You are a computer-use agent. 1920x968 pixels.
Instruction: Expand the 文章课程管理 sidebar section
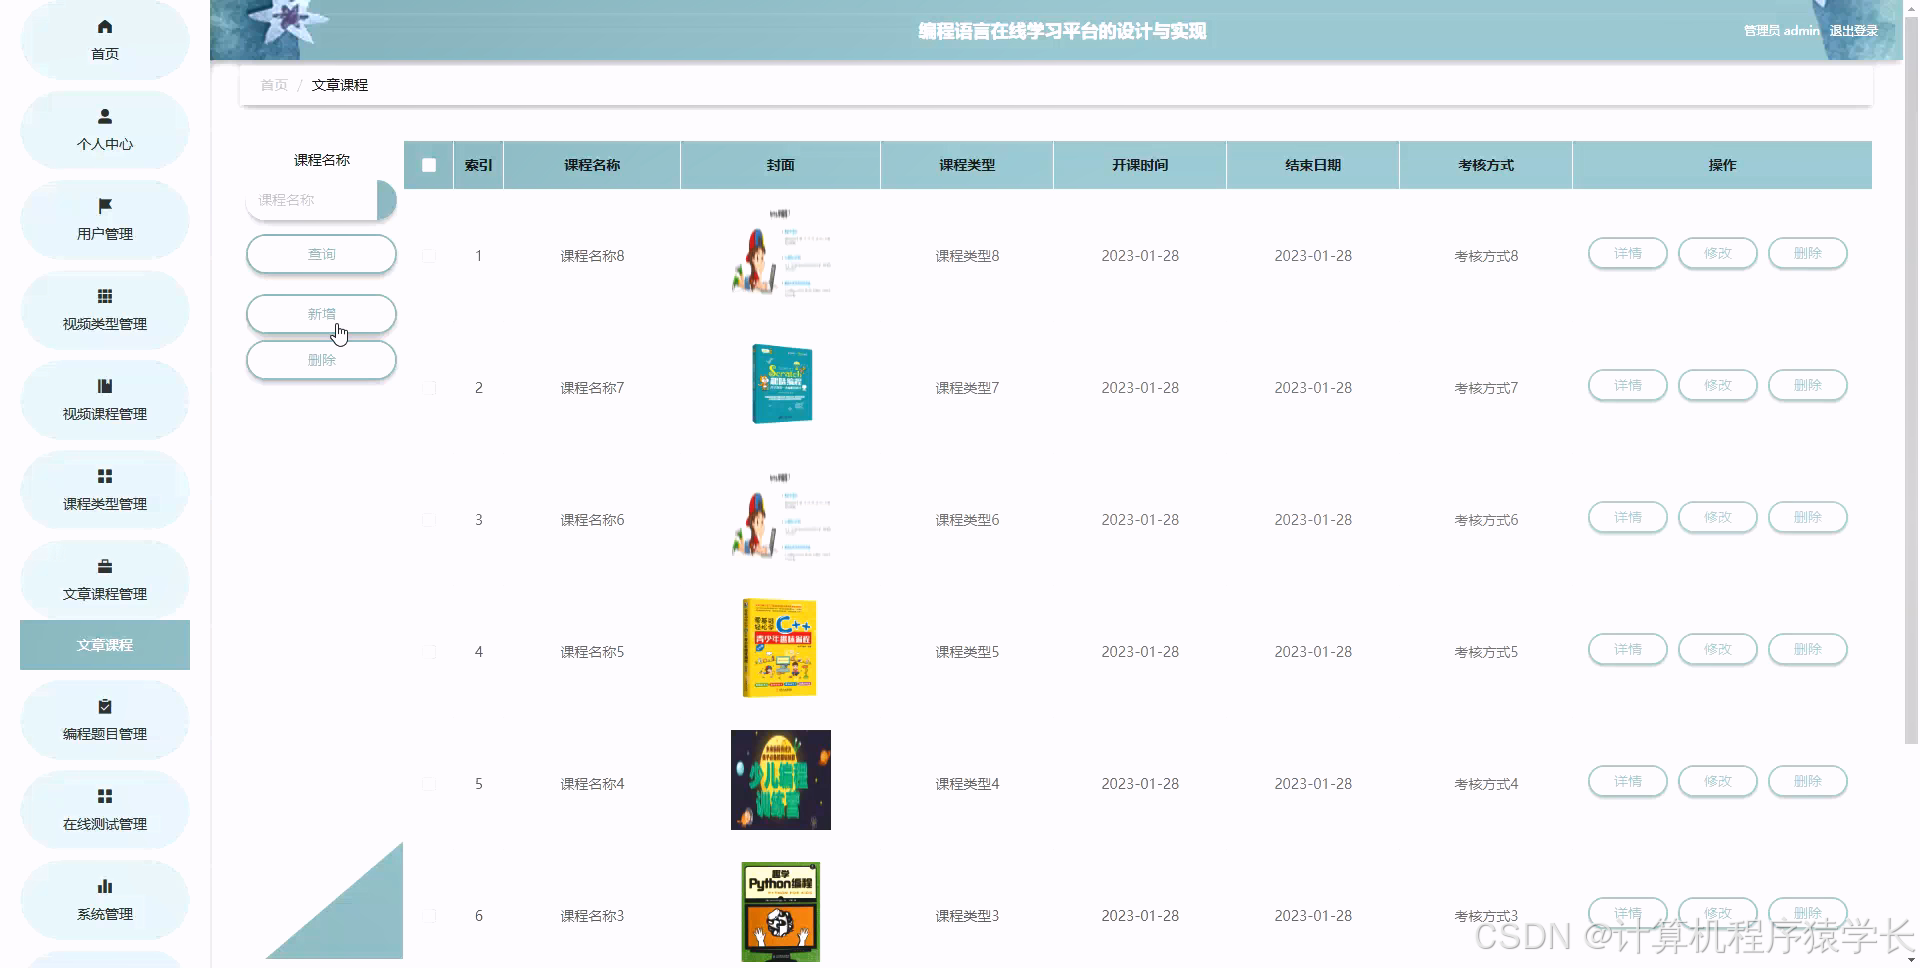[104, 578]
